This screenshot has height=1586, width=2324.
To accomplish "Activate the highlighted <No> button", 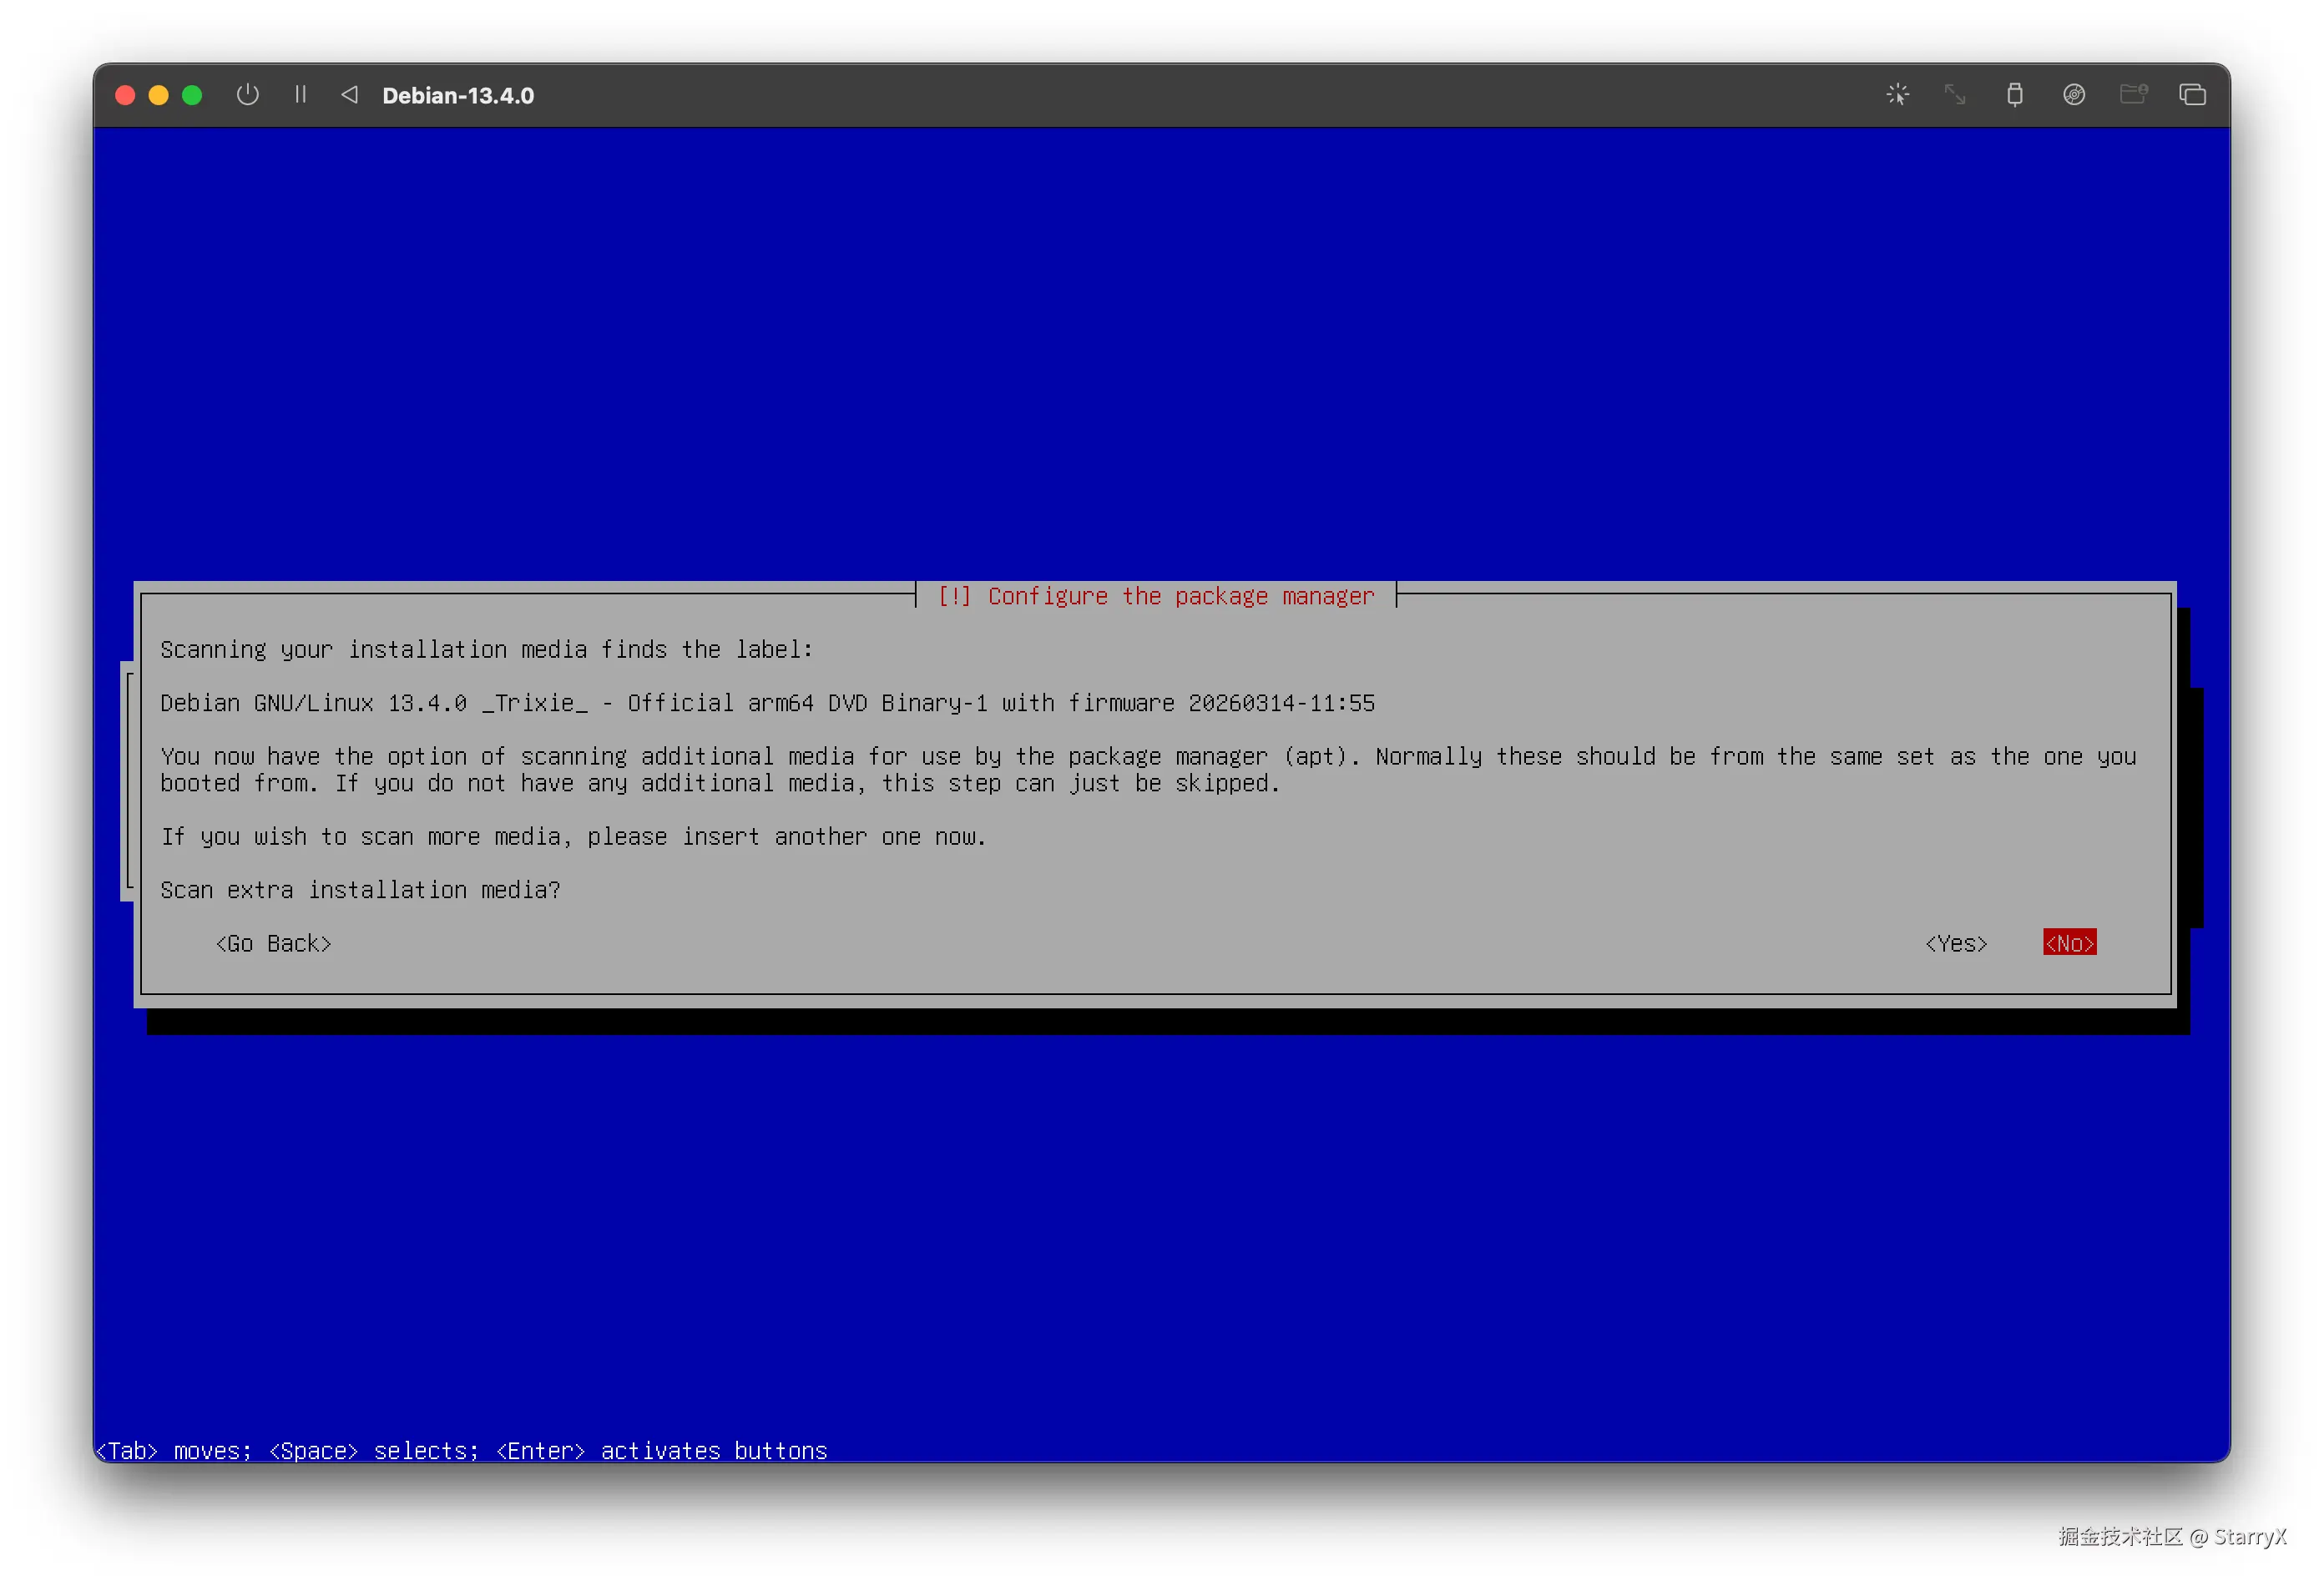I will pos(2069,943).
